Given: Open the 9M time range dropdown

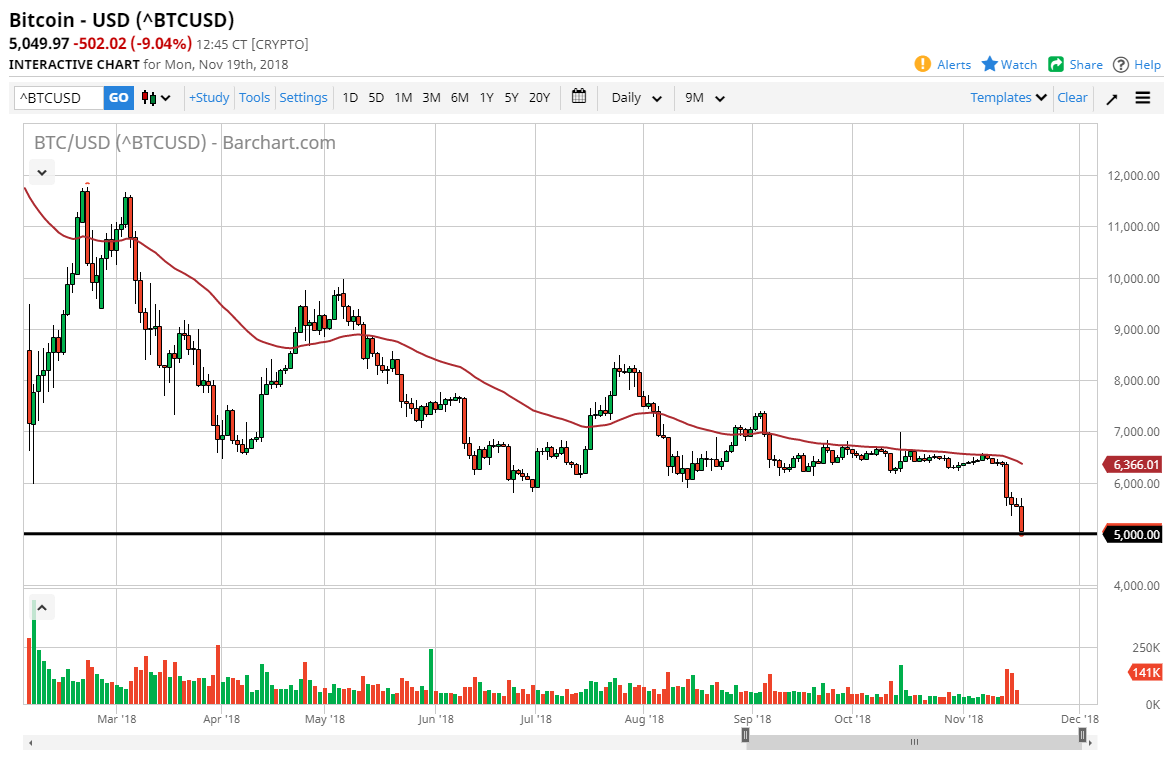Looking at the screenshot, I should [704, 97].
